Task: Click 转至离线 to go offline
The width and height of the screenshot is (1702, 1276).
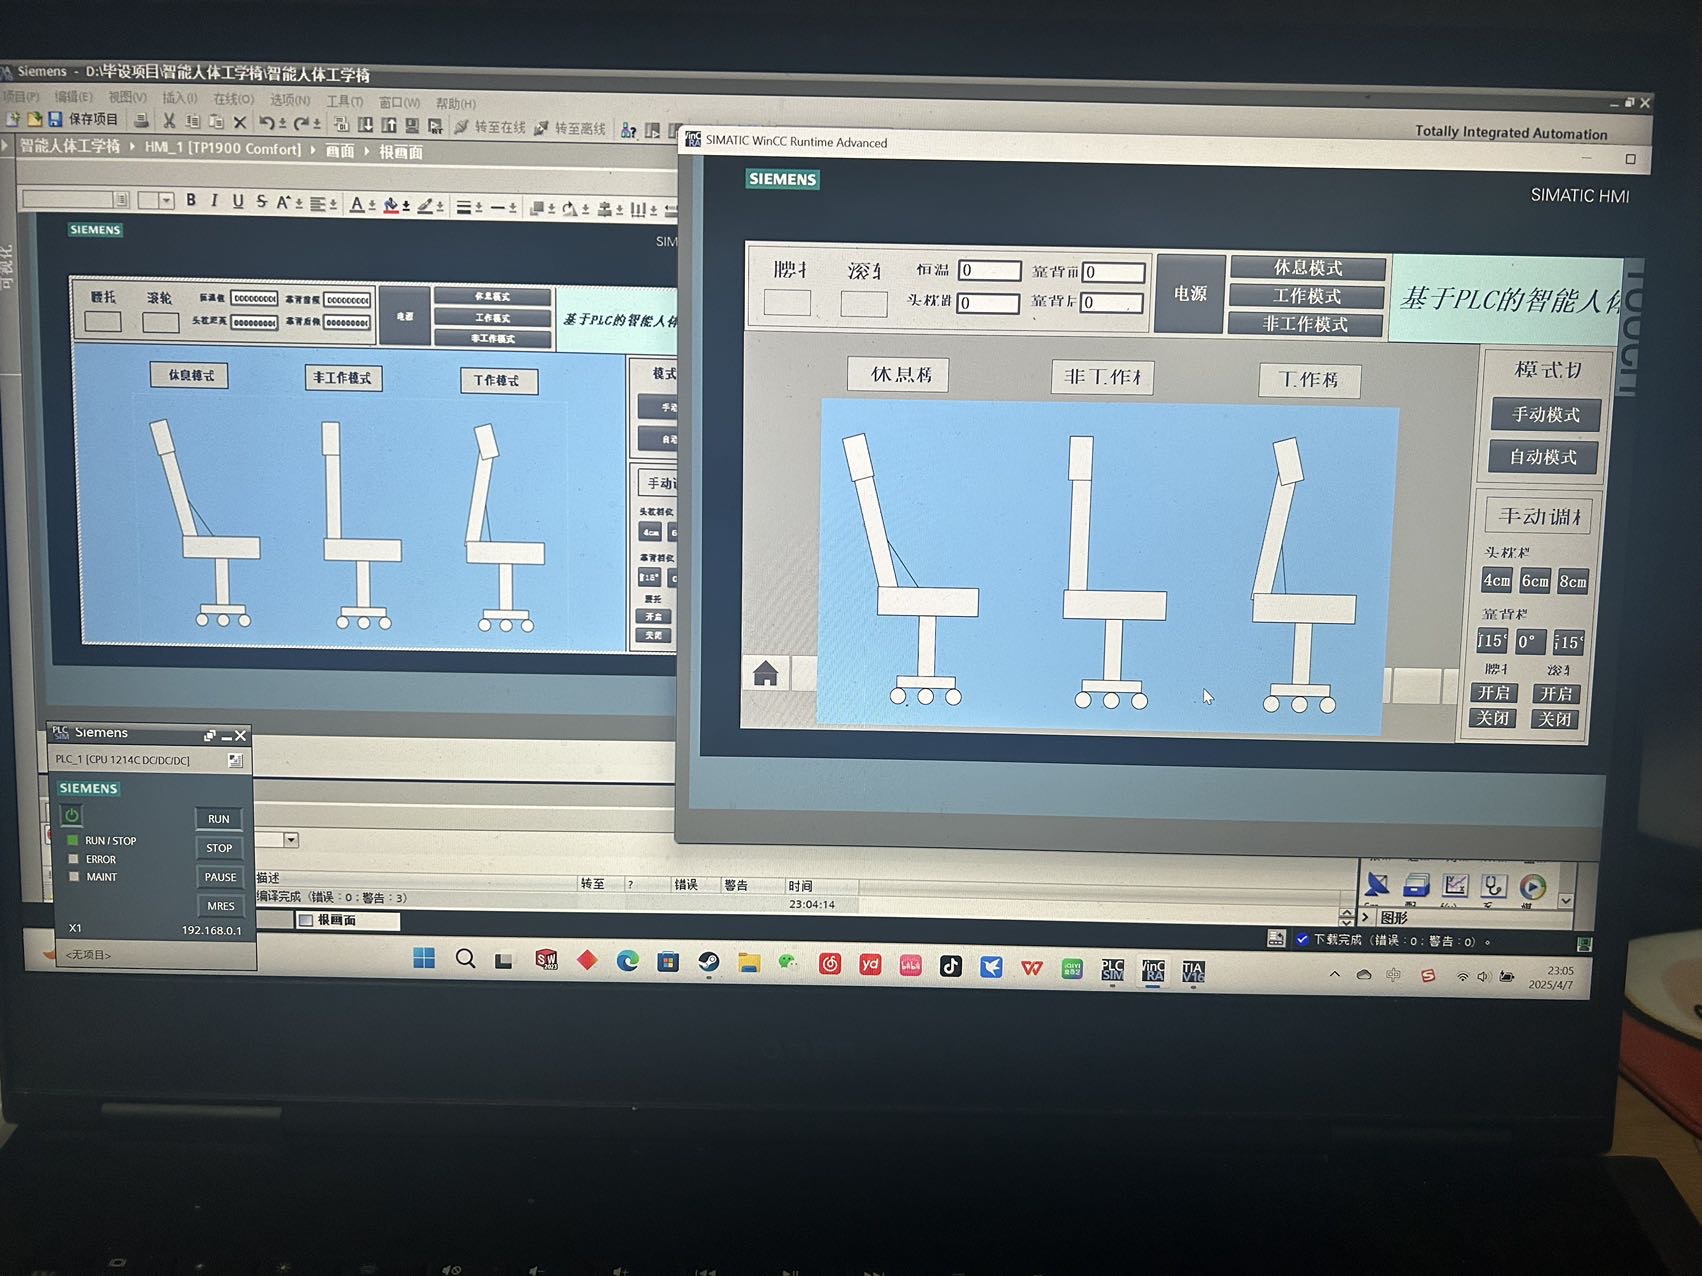Action: (570, 128)
